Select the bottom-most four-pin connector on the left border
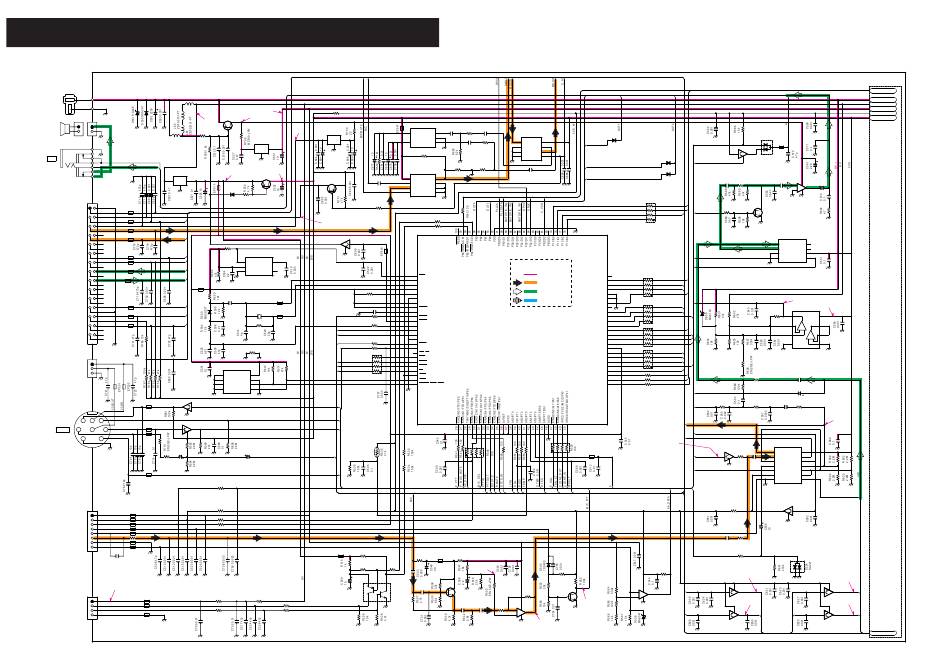 click(x=92, y=608)
